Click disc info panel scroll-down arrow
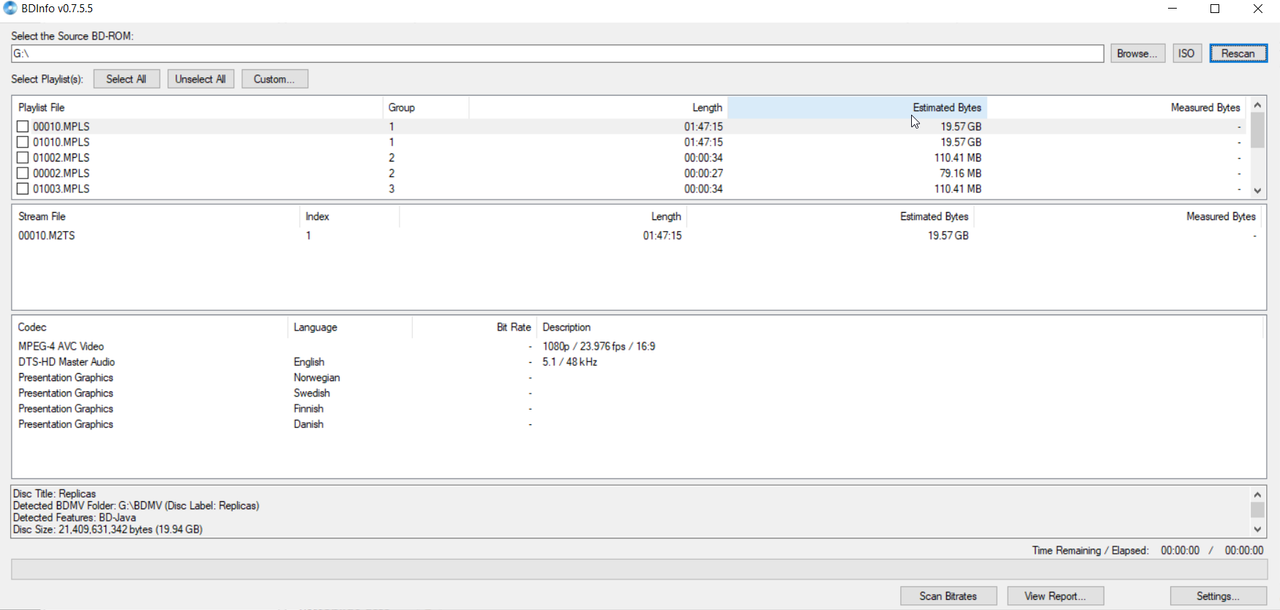The height and width of the screenshot is (610, 1280). tap(1258, 529)
